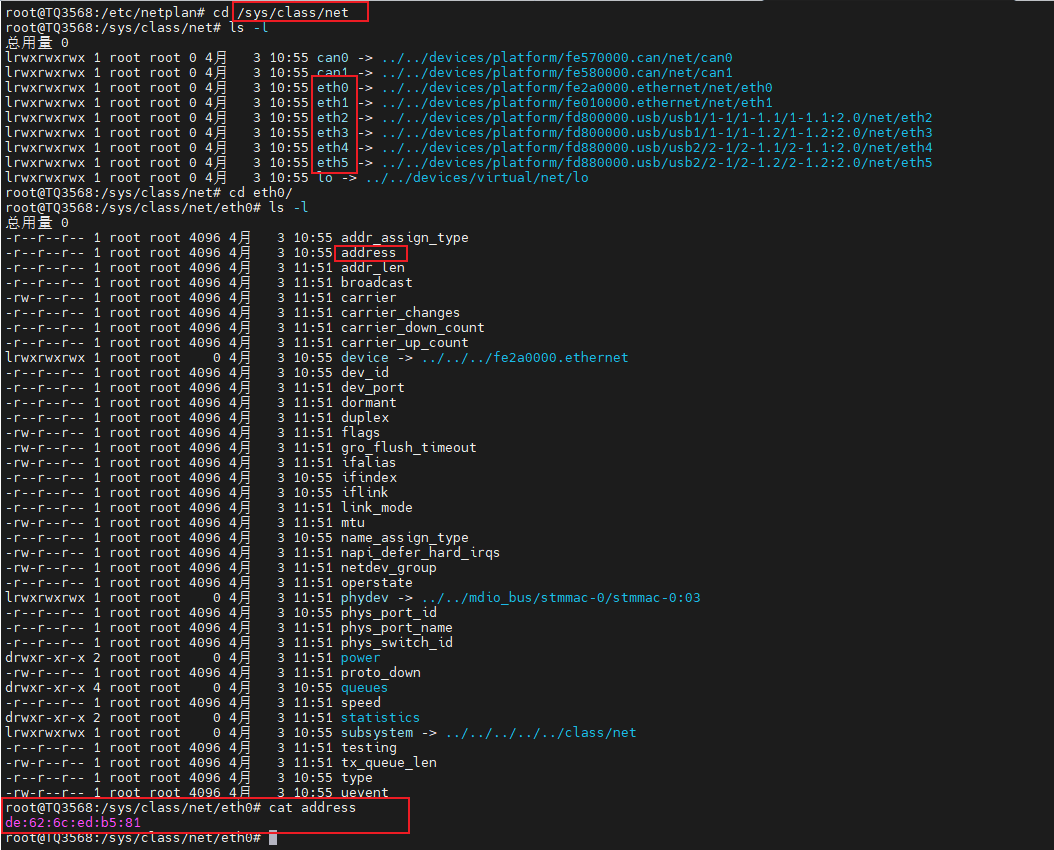Click the speed file name
Image resolution: width=1054 pixels, height=850 pixels.
point(360,703)
